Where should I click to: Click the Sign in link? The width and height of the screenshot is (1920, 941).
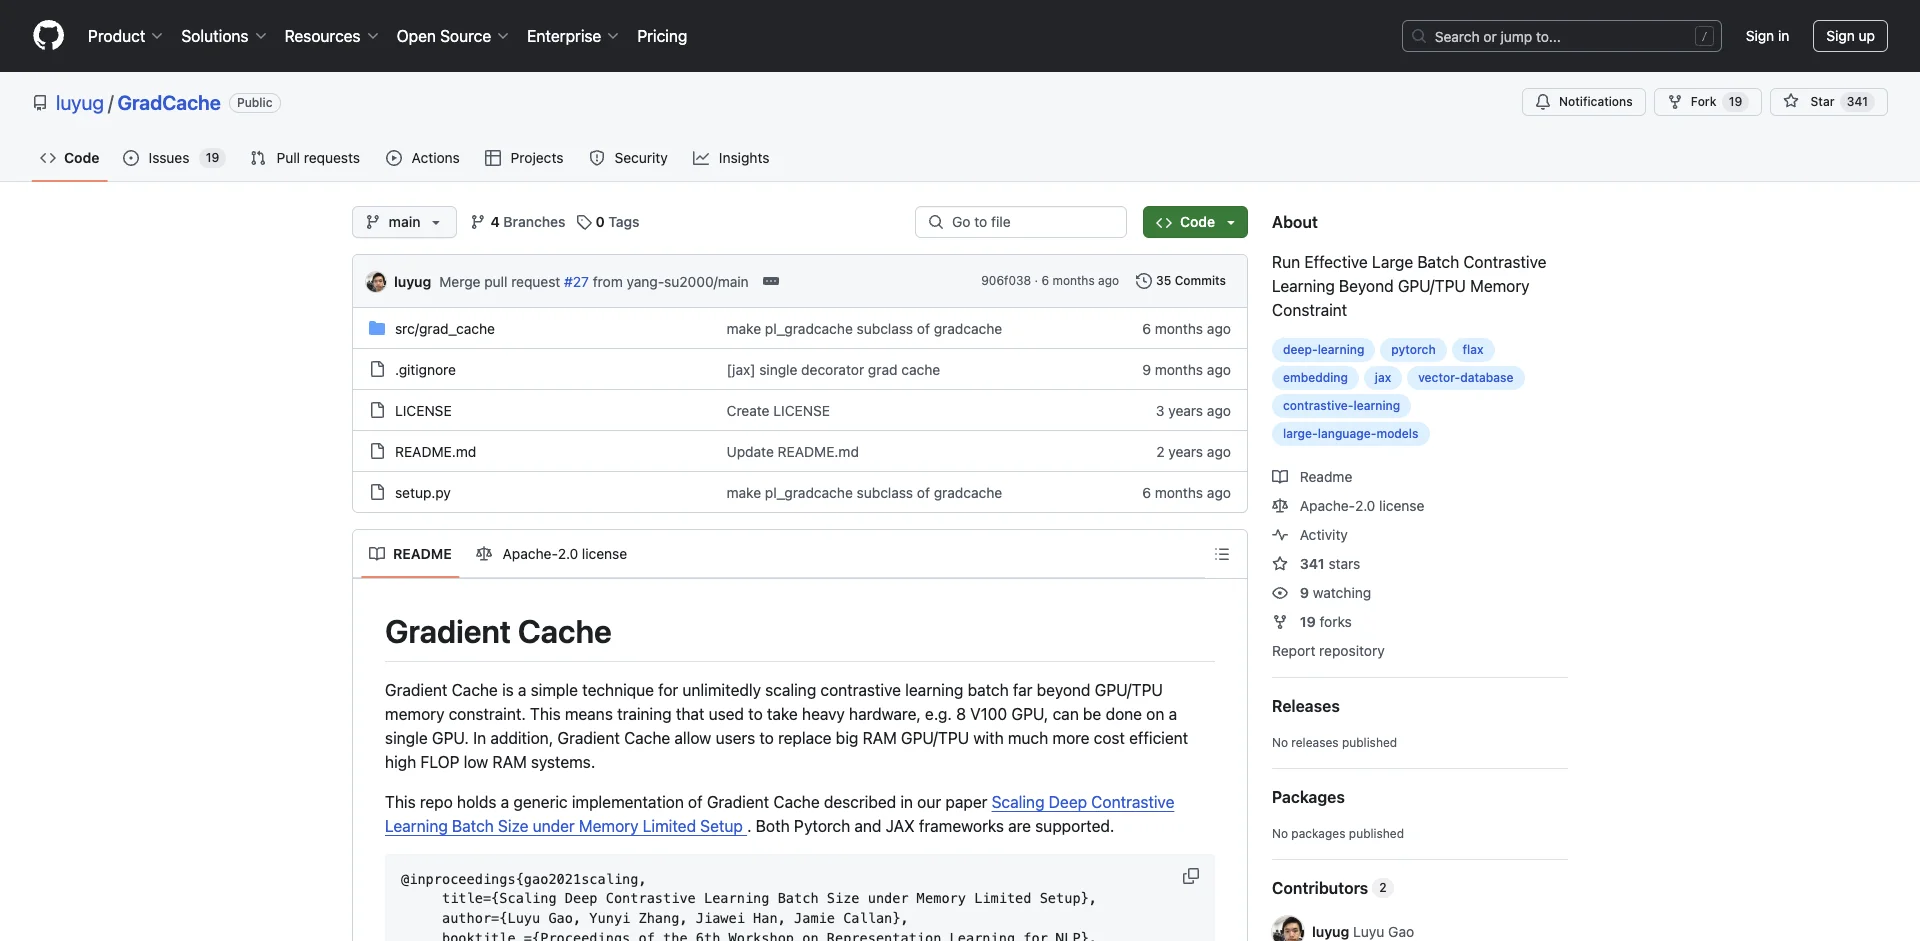tap(1767, 36)
